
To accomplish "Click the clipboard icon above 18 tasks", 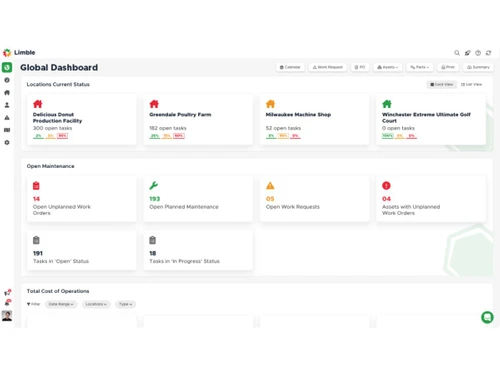I will coord(153,240).
